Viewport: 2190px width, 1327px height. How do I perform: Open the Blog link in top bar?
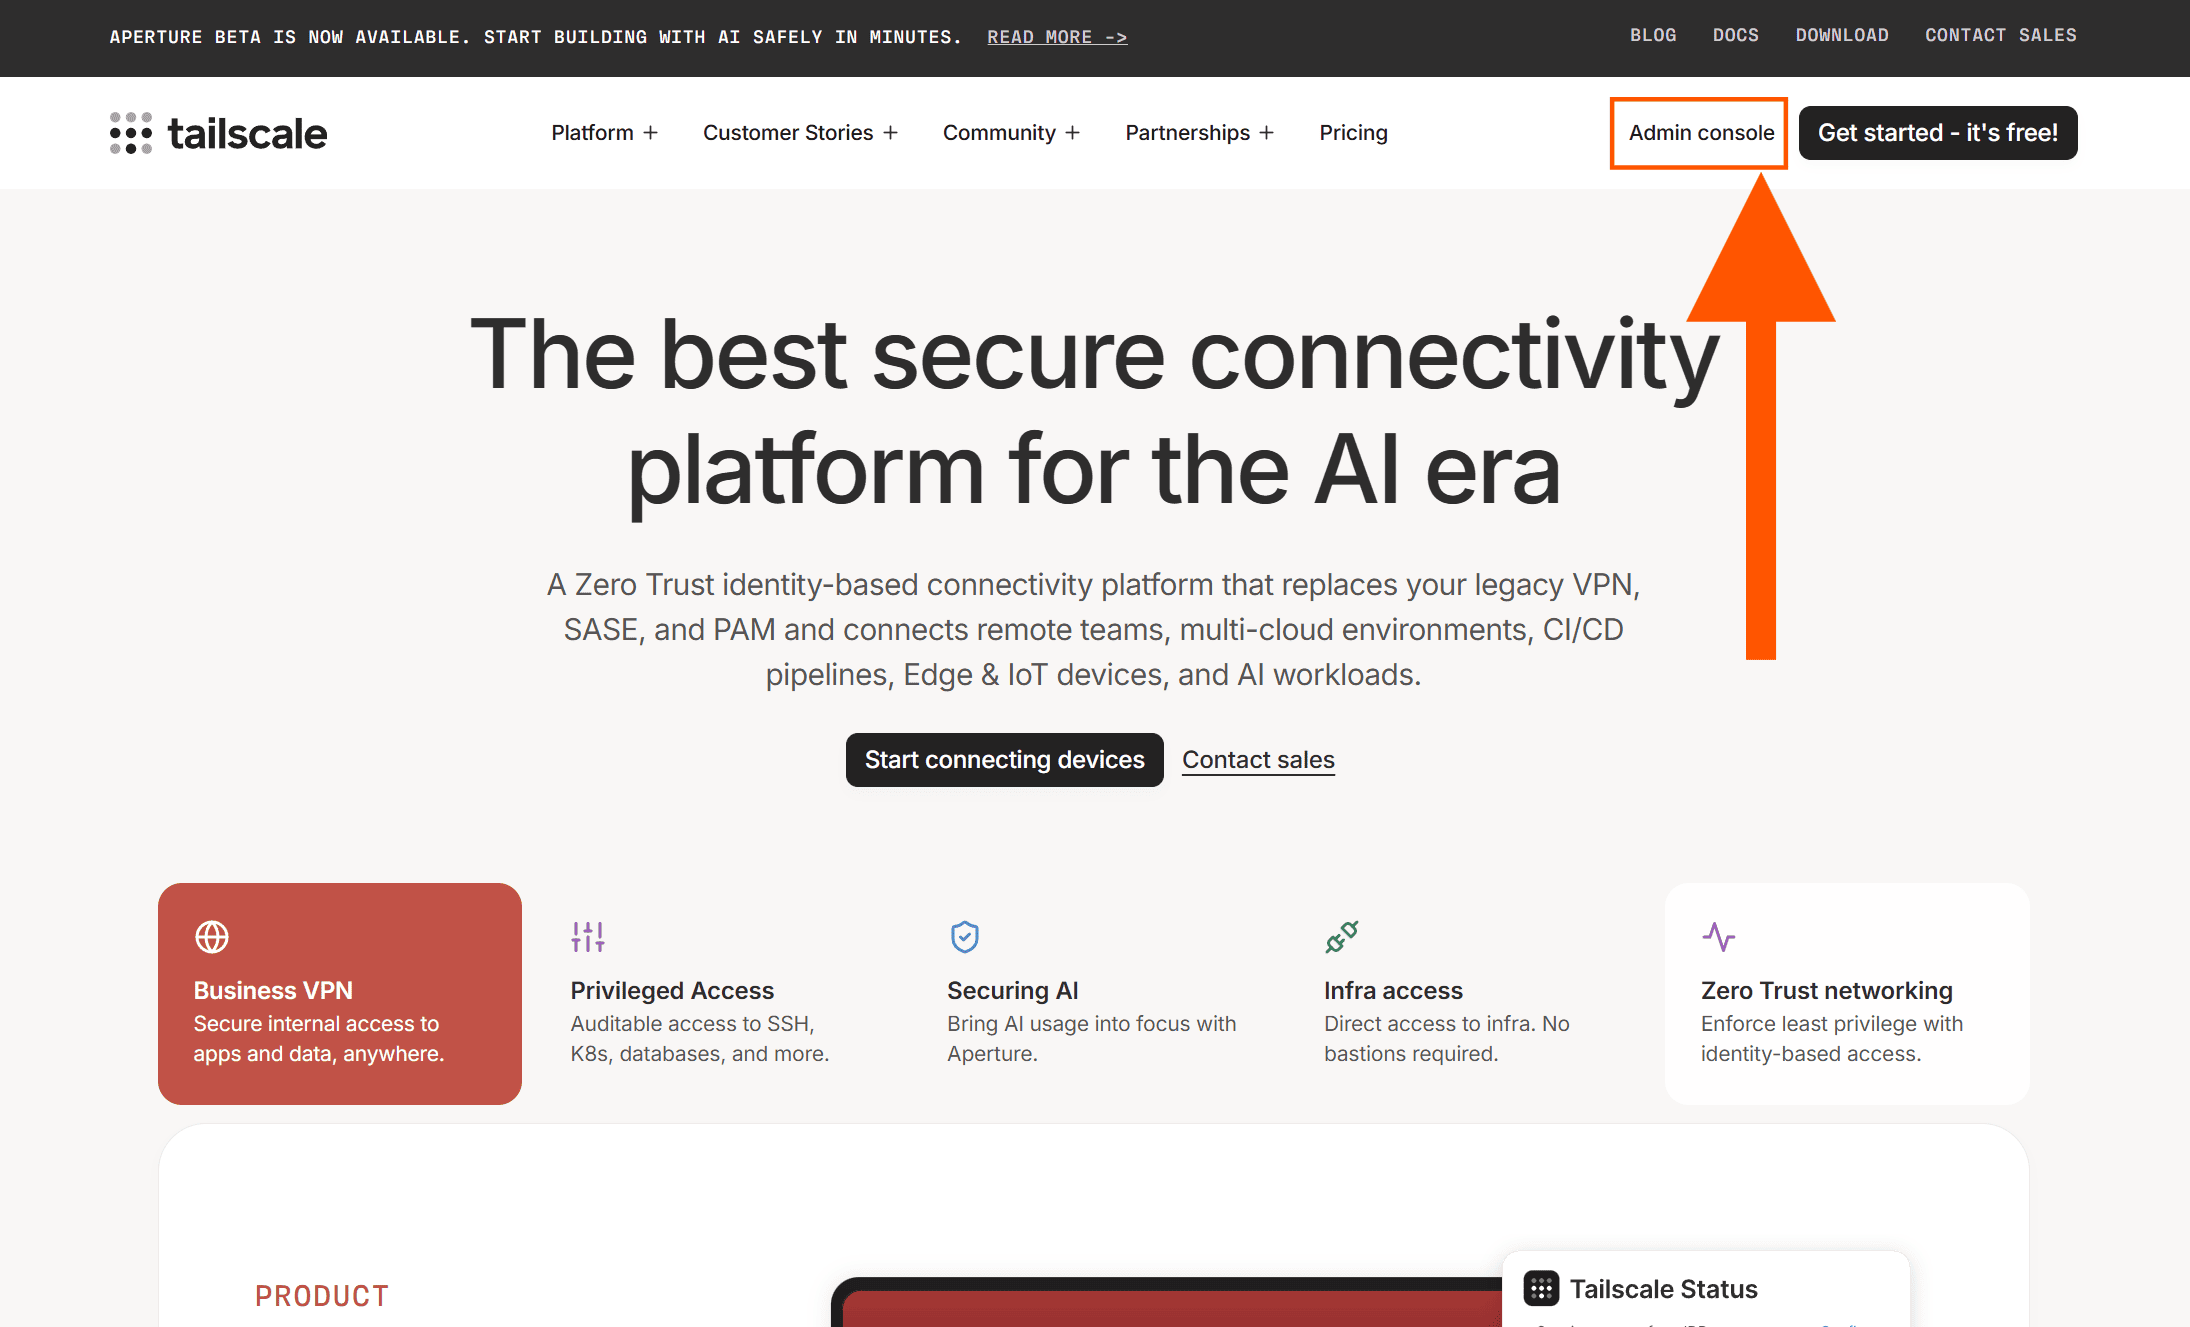(1653, 36)
